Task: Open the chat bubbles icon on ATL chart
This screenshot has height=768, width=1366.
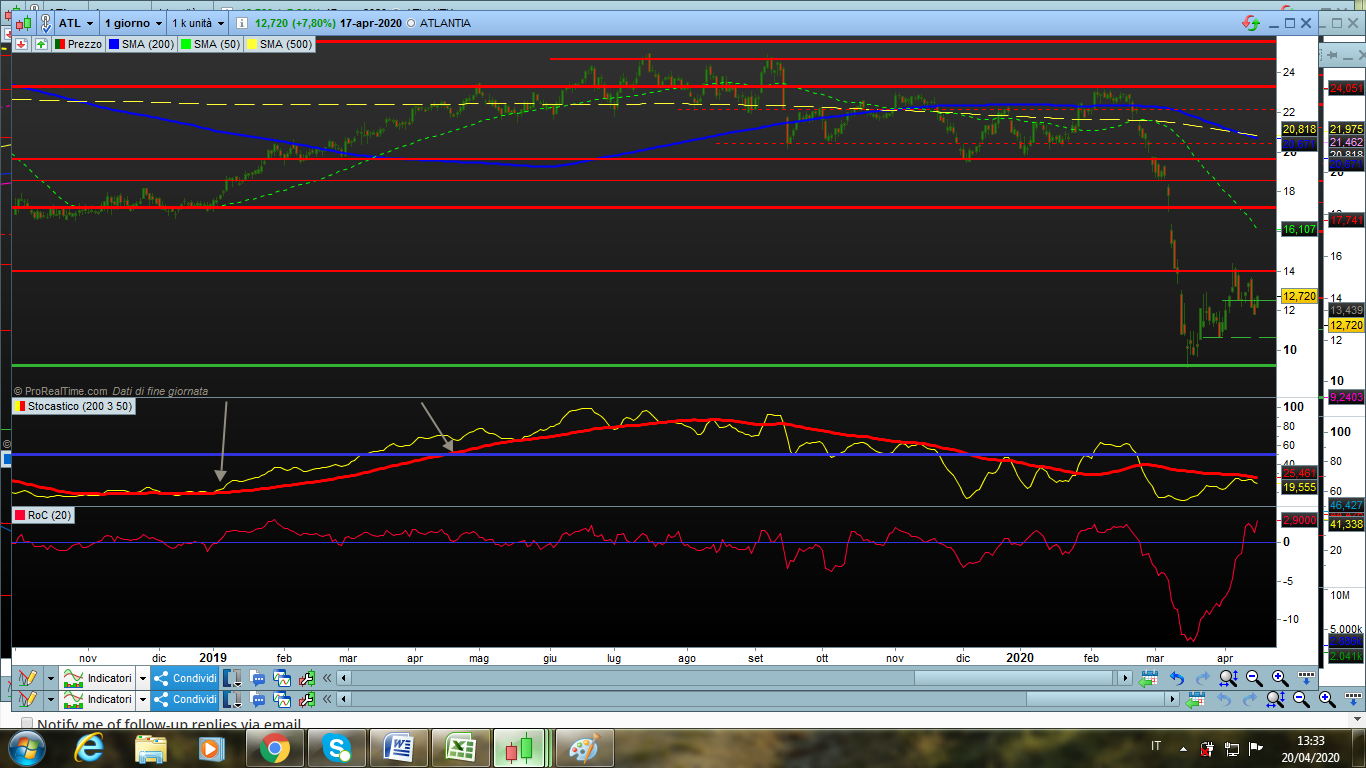Action: (257, 677)
